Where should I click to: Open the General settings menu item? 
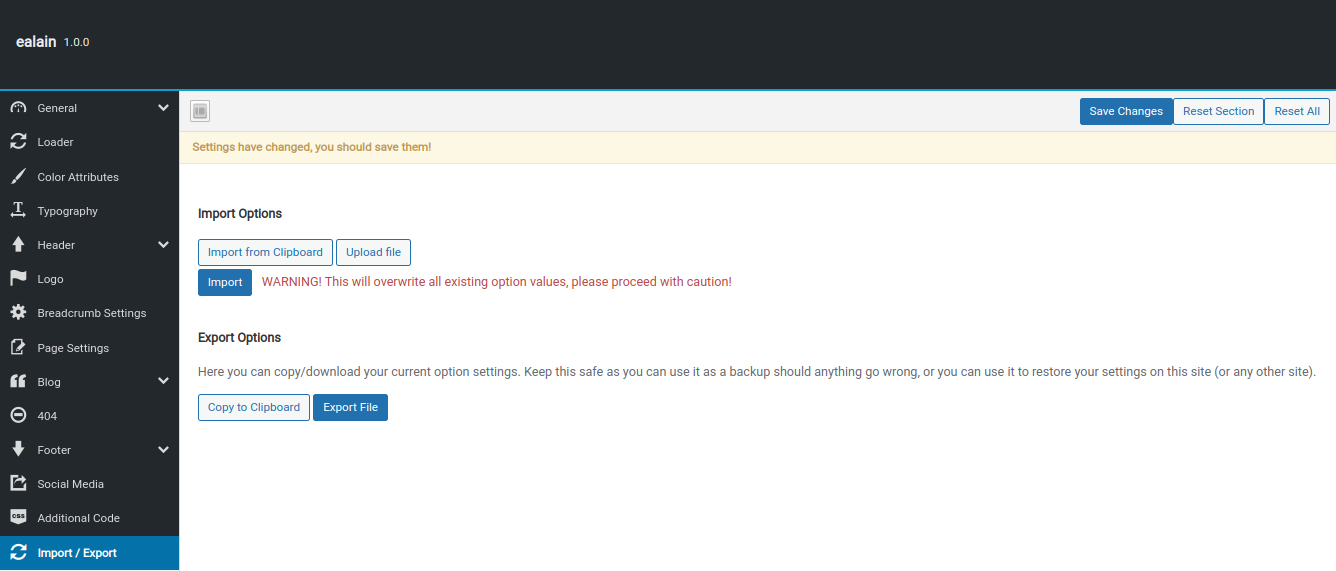89,108
